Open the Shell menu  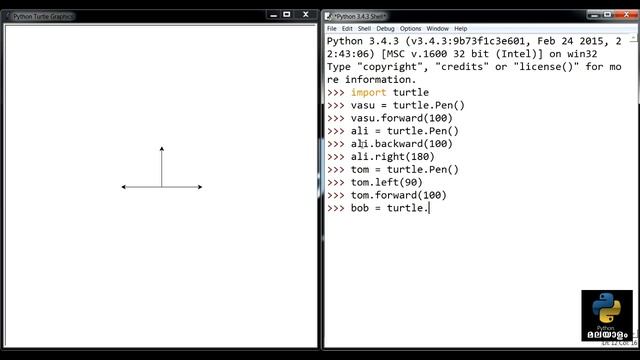click(x=364, y=29)
